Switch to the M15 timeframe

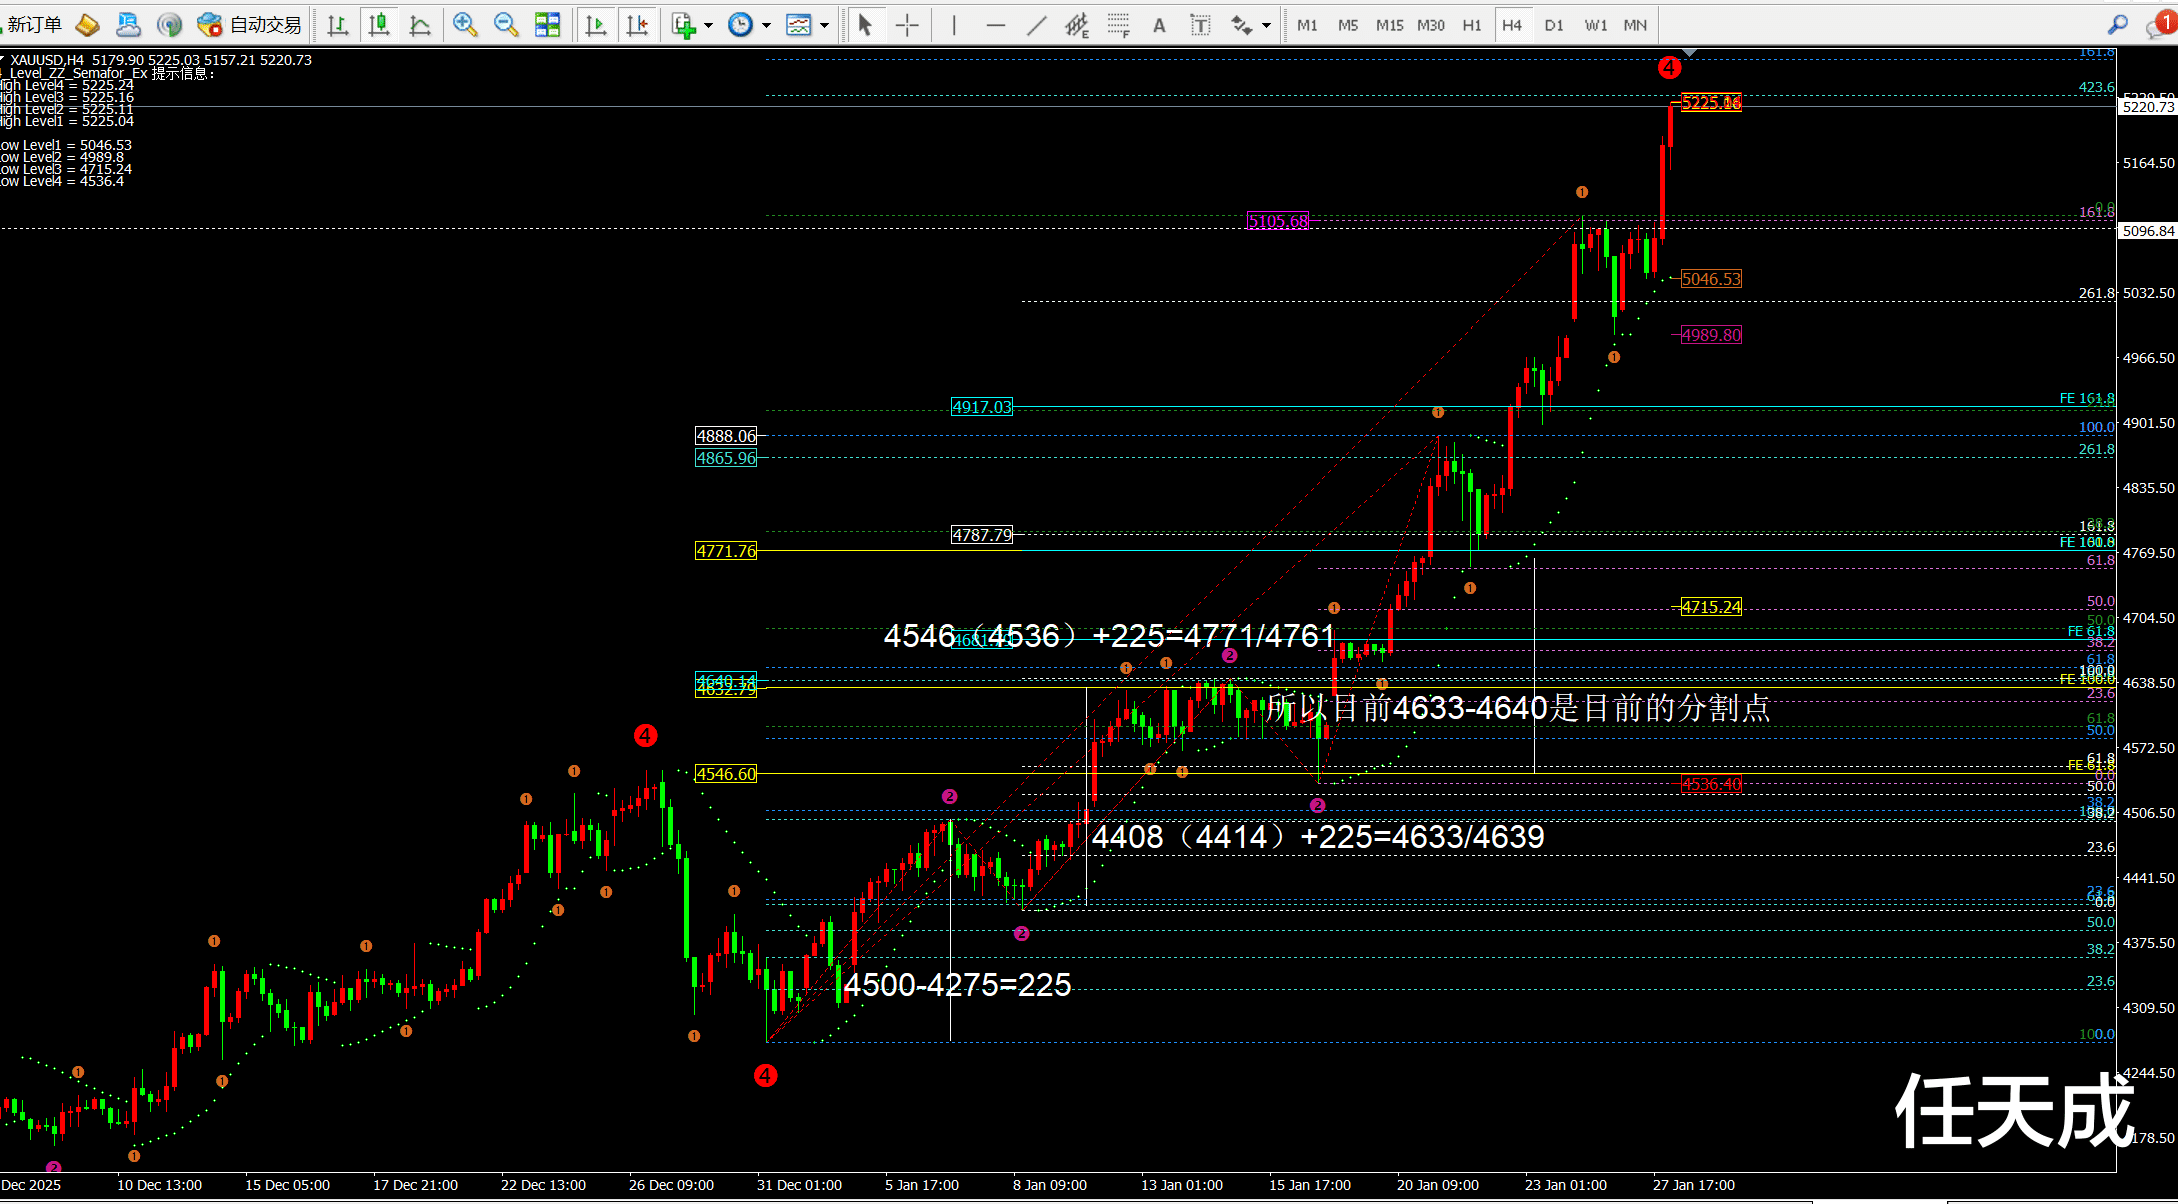pyautogui.click(x=1389, y=25)
